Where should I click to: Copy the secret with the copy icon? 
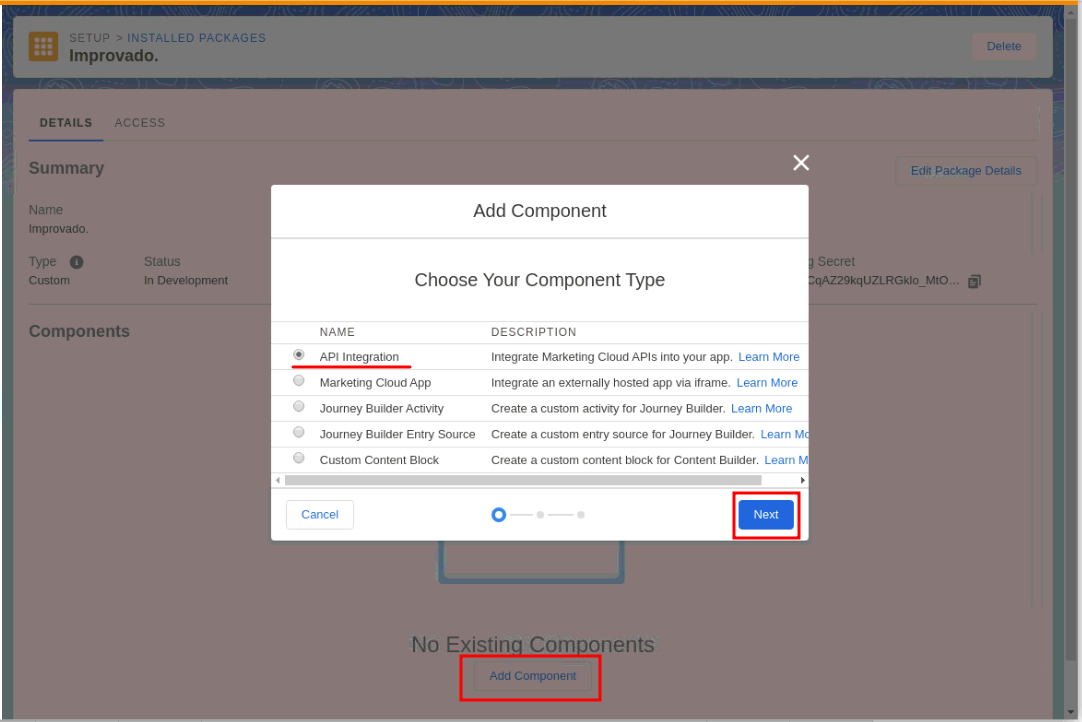click(x=974, y=281)
